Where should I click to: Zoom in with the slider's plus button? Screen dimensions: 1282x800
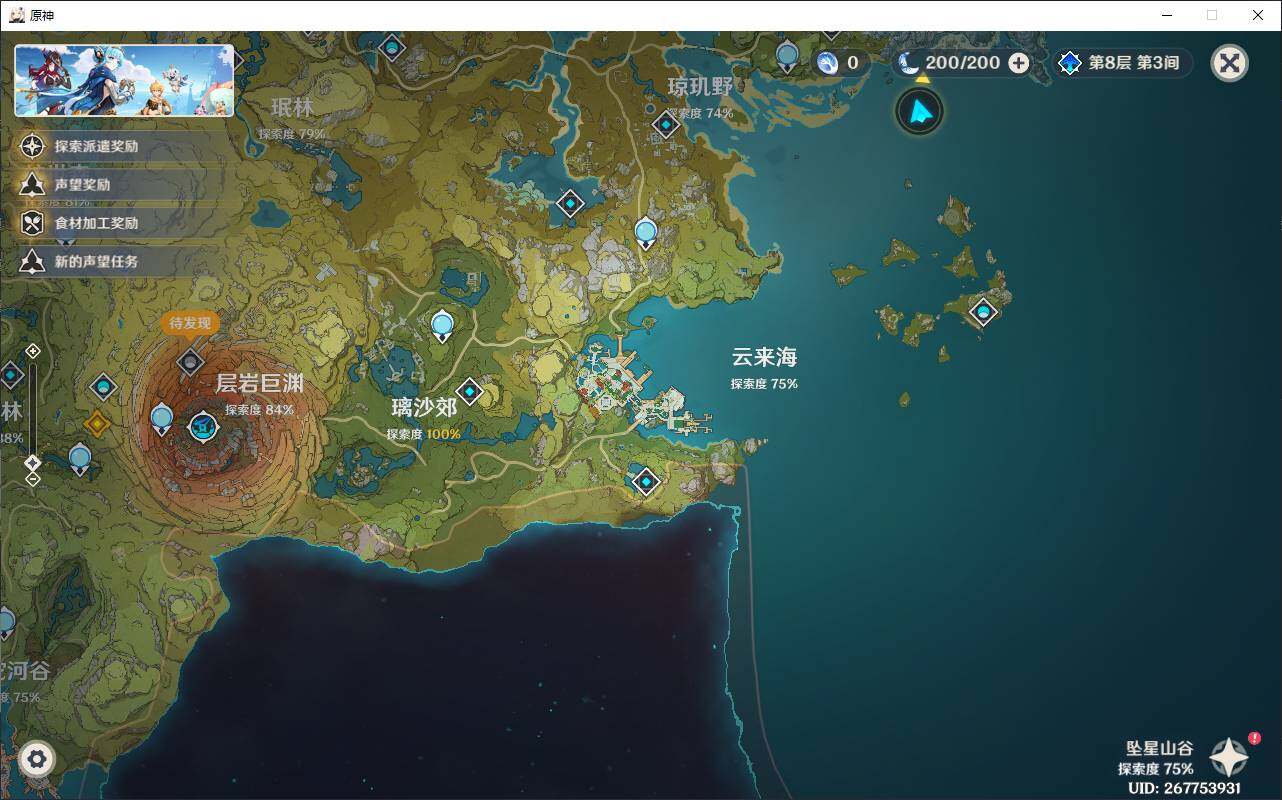pos(33,351)
